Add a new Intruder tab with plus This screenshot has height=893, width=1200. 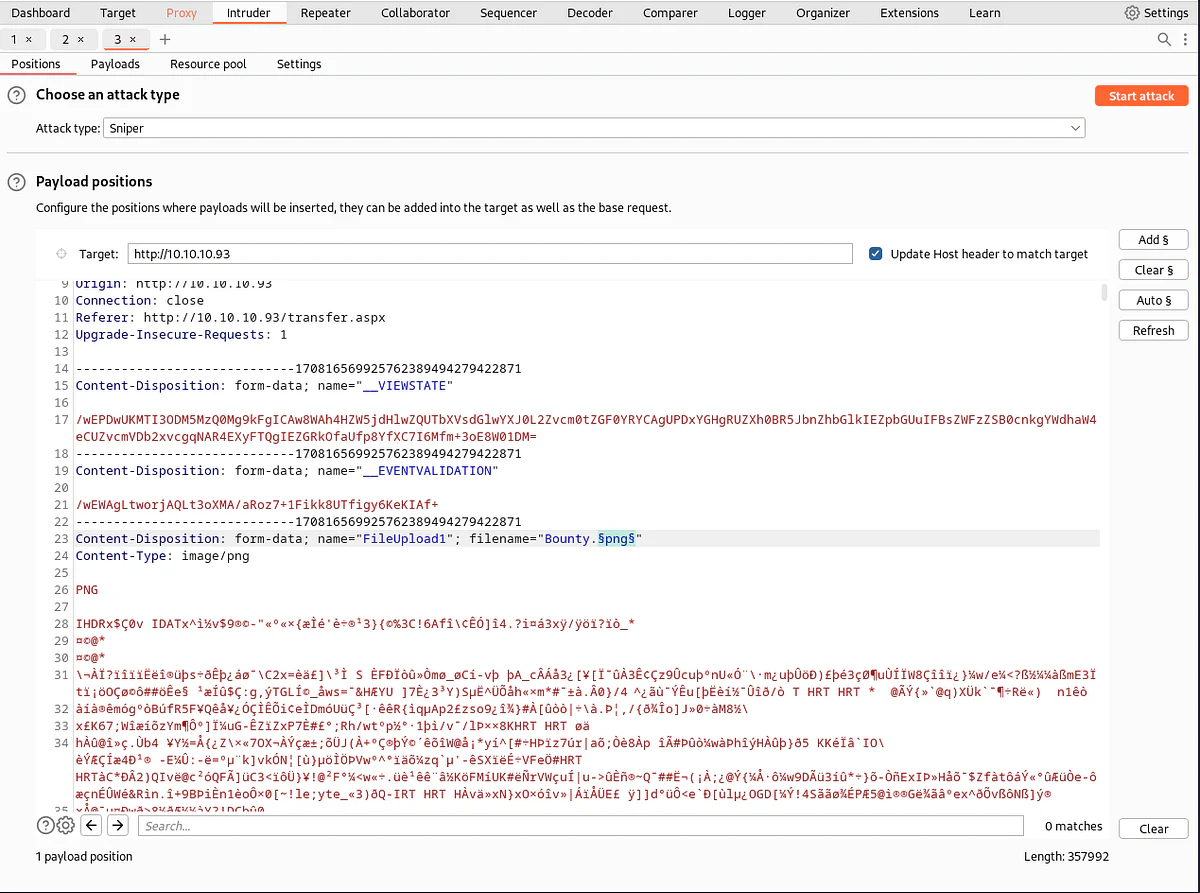pos(165,39)
